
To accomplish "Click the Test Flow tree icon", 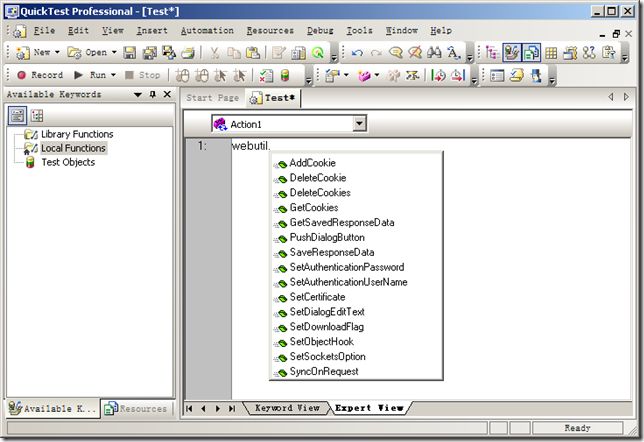I will [x=492, y=53].
